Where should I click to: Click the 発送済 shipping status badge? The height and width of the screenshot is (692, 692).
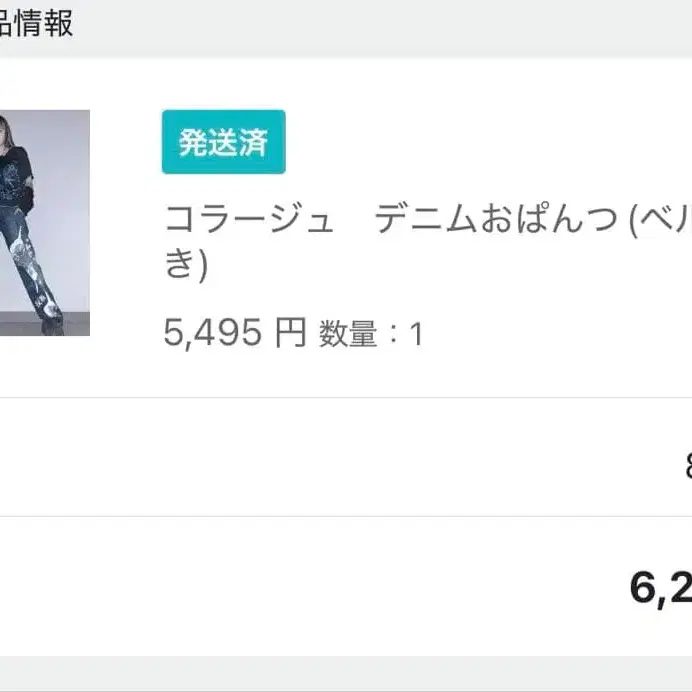223,142
